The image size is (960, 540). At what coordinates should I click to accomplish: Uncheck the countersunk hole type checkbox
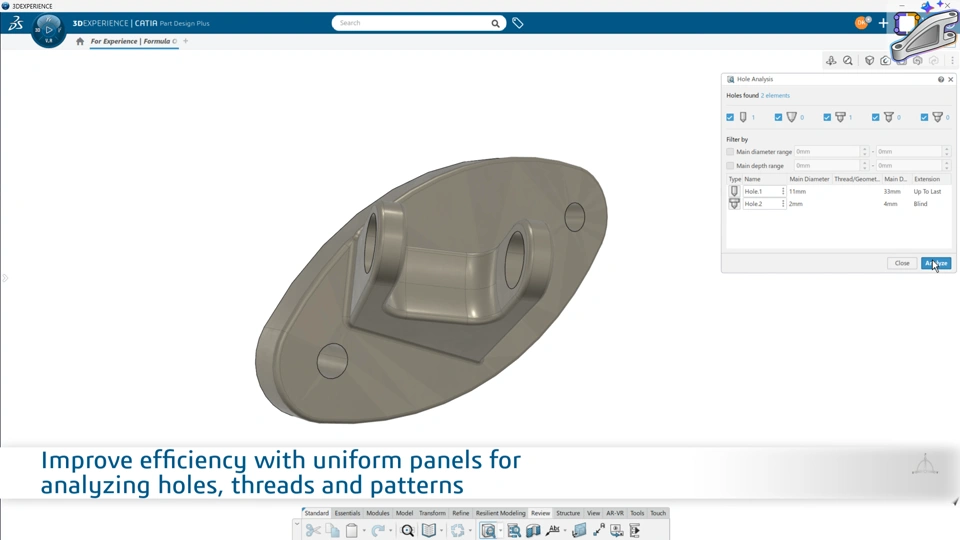click(876, 117)
